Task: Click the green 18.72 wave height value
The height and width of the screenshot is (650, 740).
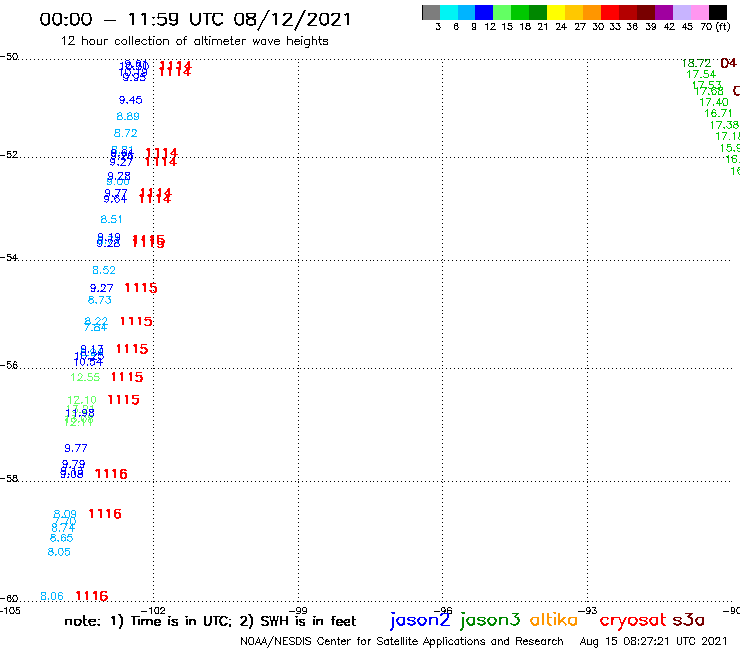Action: click(x=697, y=63)
